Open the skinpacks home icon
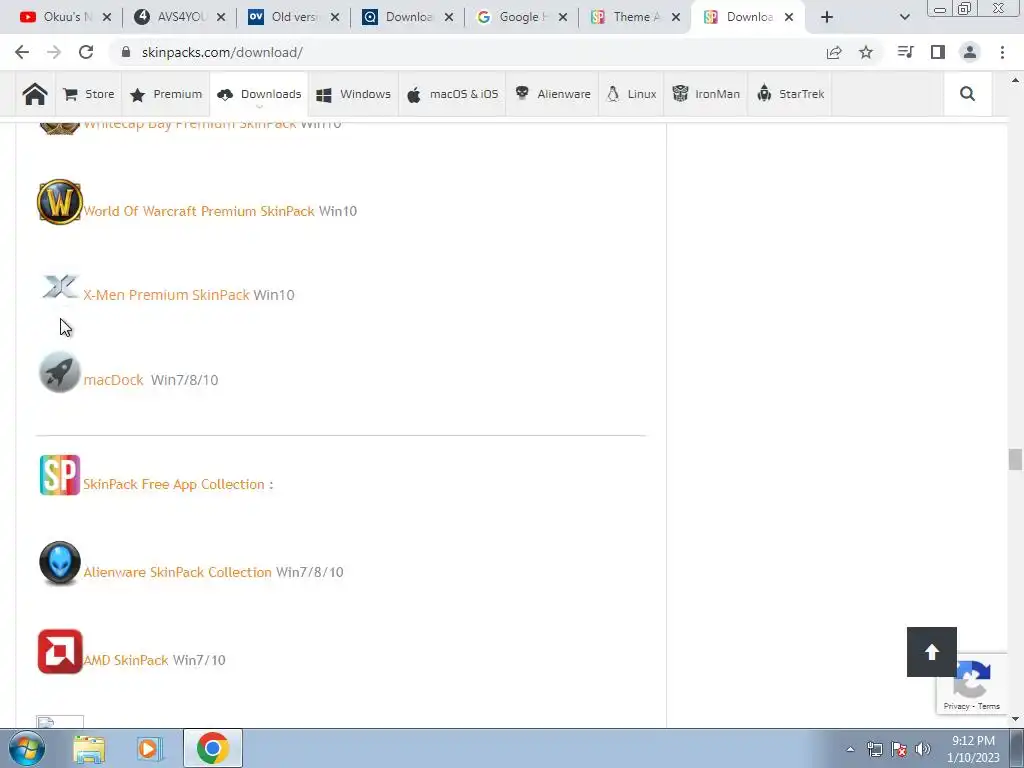The height and width of the screenshot is (768, 1024). (x=35, y=94)
